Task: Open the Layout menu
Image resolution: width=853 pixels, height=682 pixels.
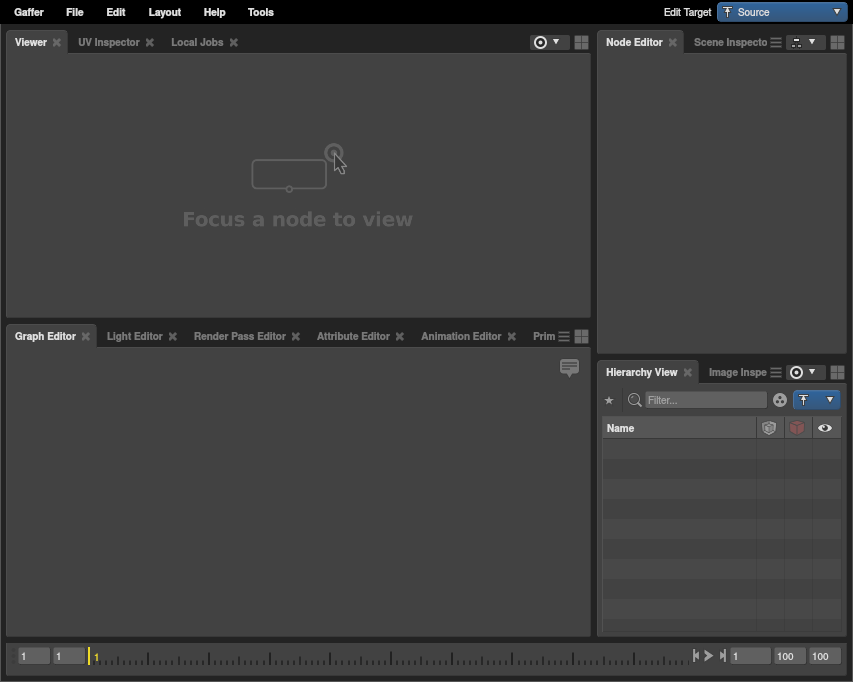Action: [164, 12]
